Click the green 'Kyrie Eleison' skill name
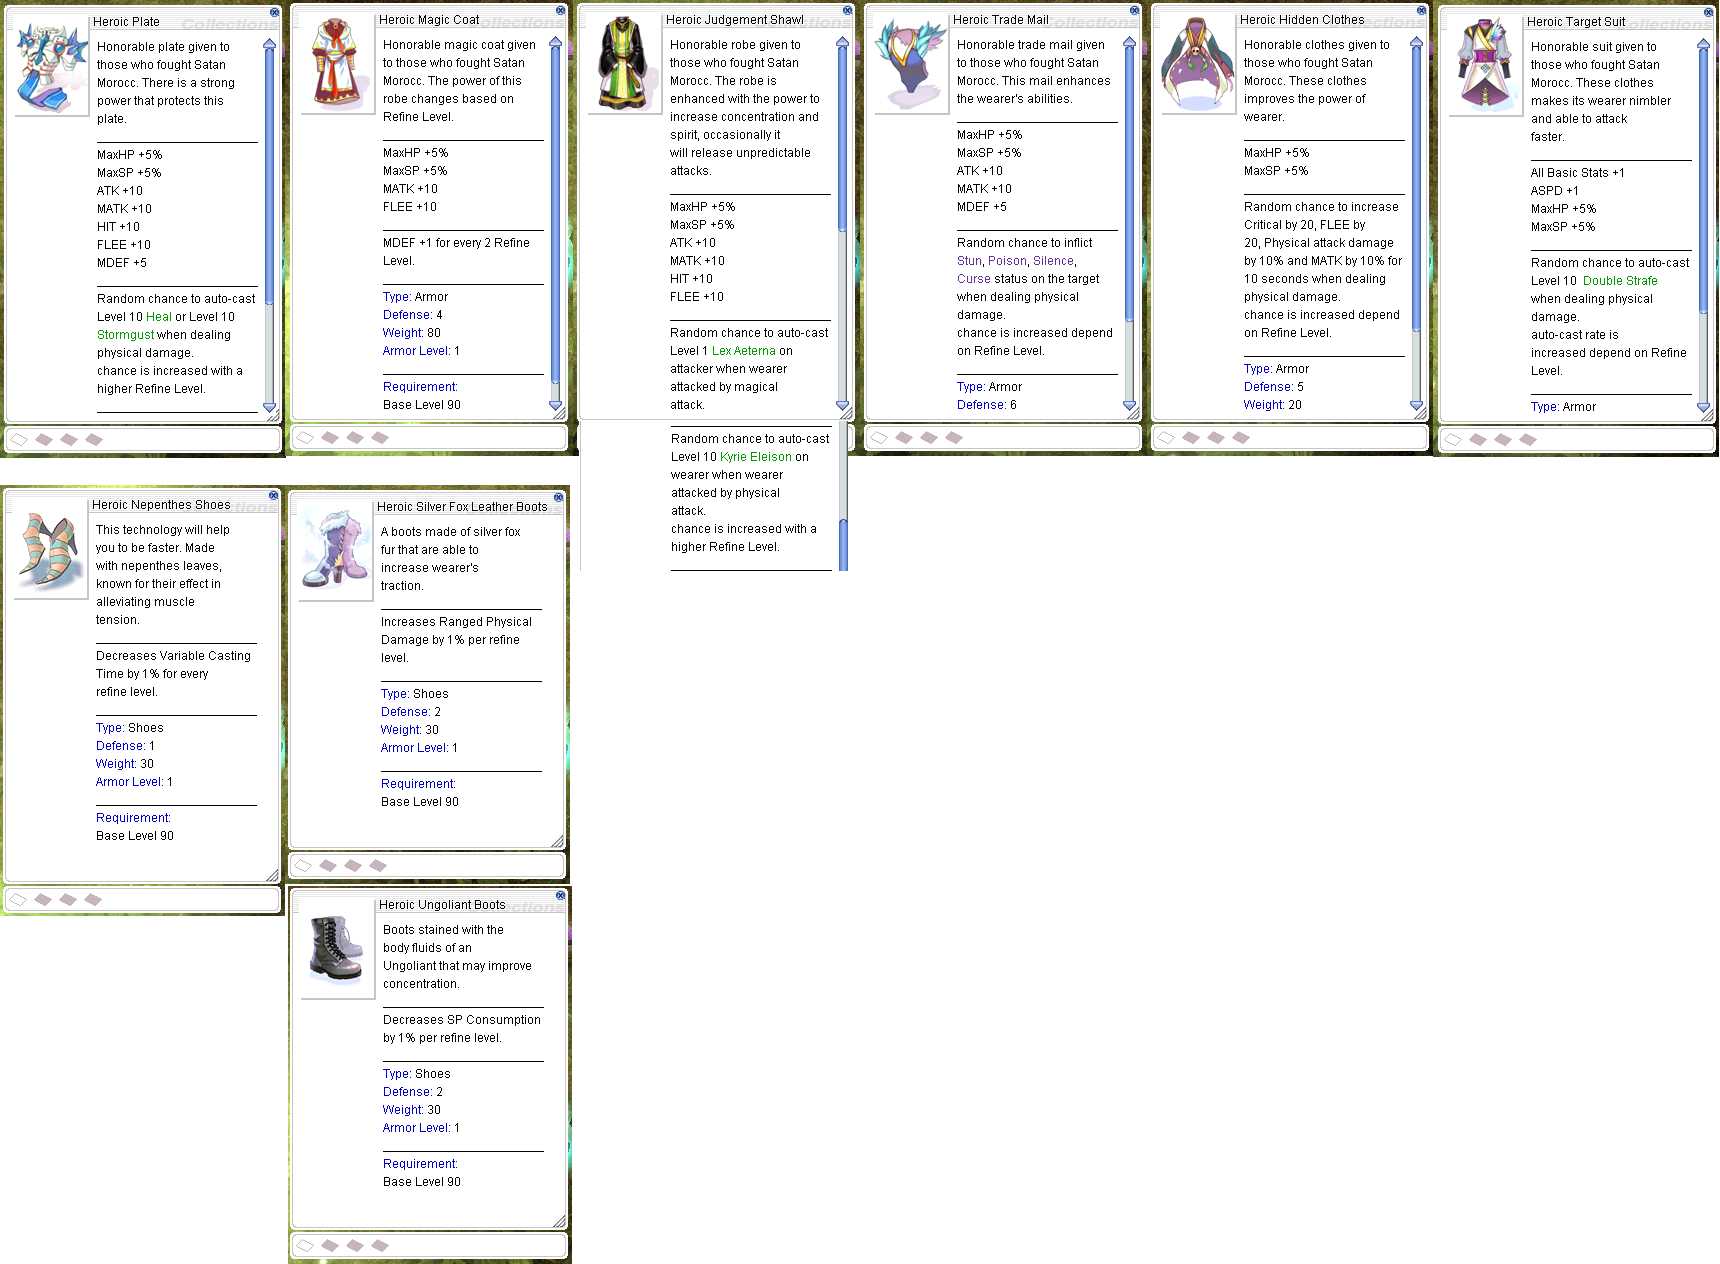 (756, 457)
